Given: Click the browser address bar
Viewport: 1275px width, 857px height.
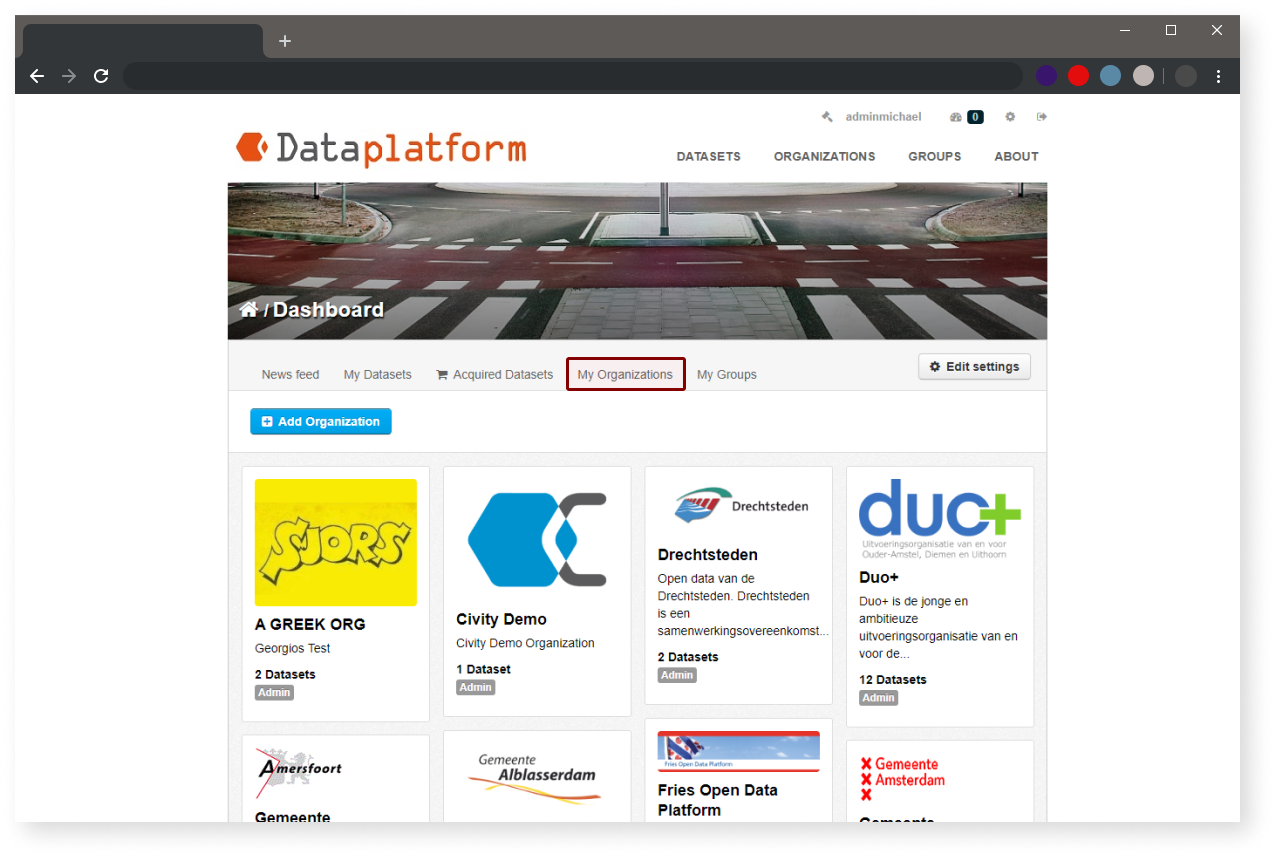Looking at the screenshot, I should pyautogui.click(x=572, y=76).
